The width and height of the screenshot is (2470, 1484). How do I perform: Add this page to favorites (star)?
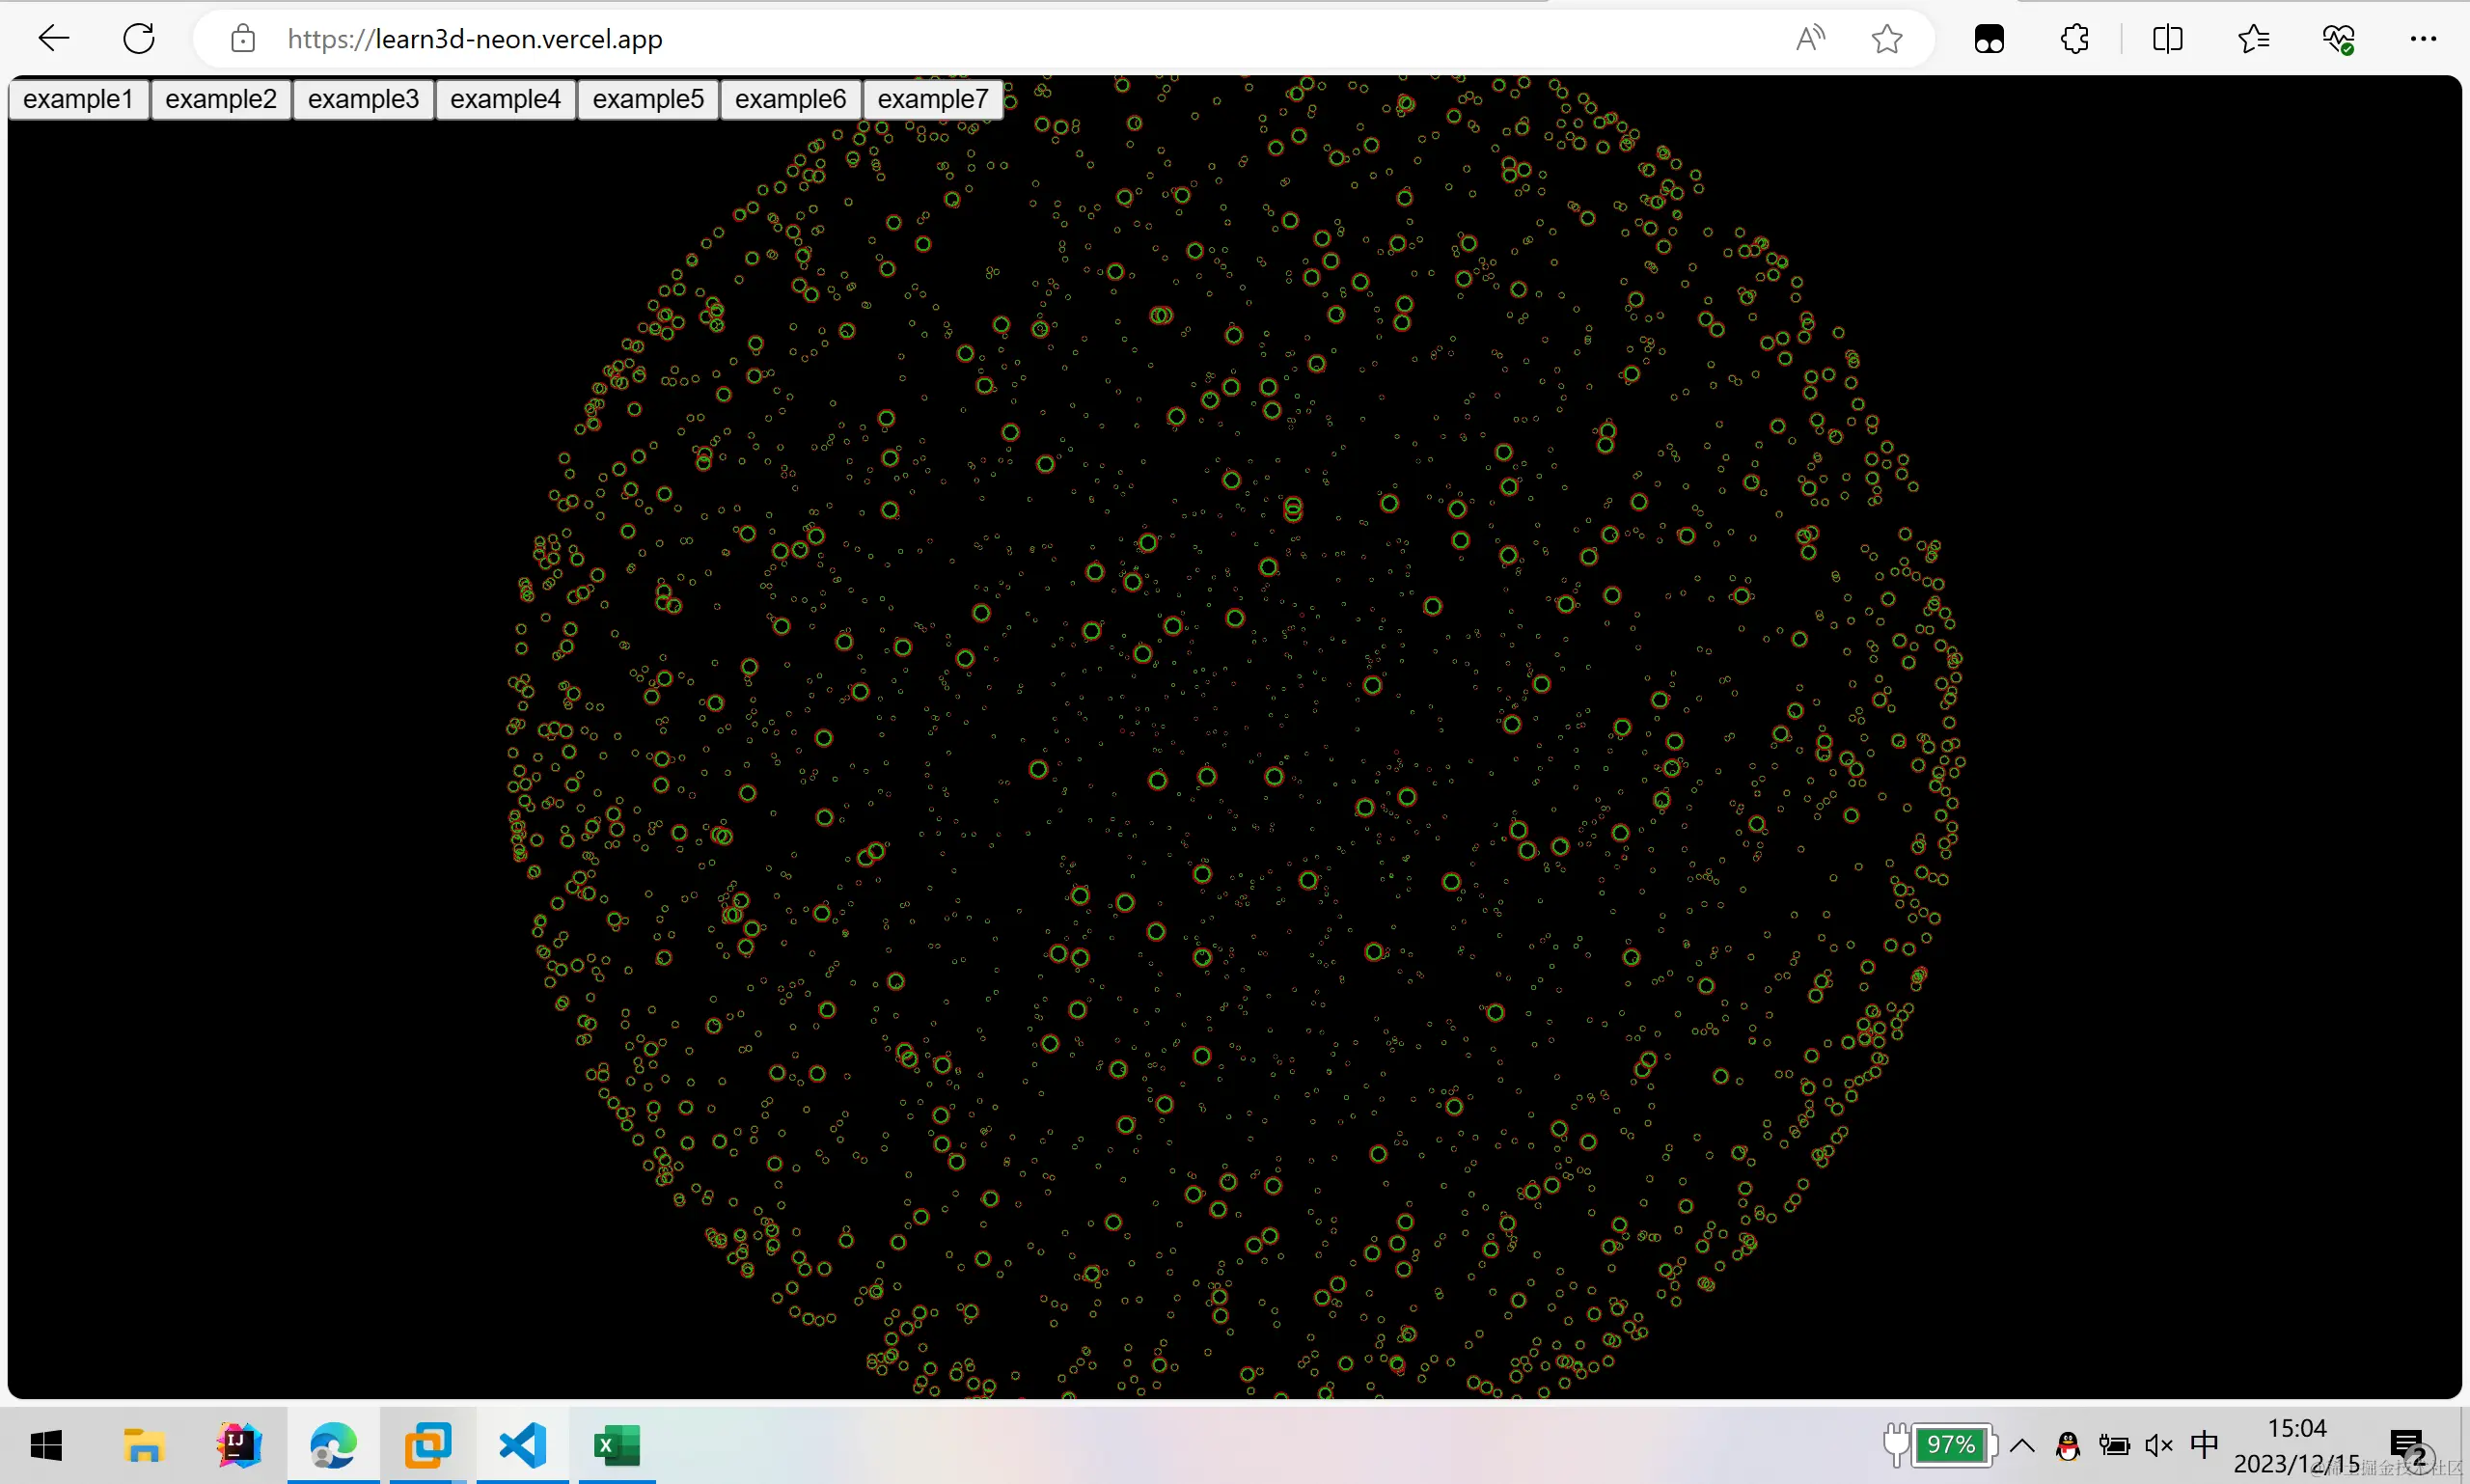(1886, 39)
